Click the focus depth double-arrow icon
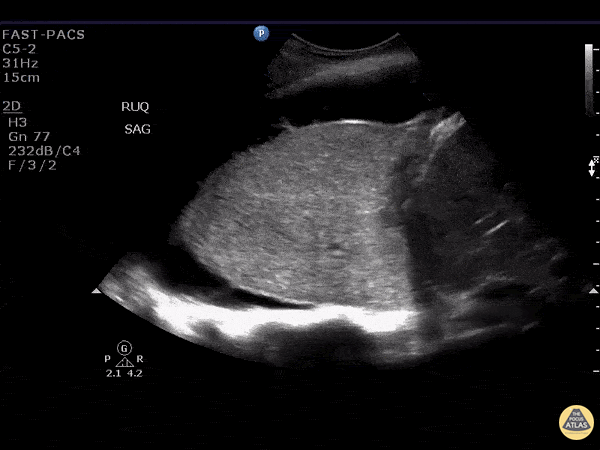The image size is (600, 450). (593, 167)
